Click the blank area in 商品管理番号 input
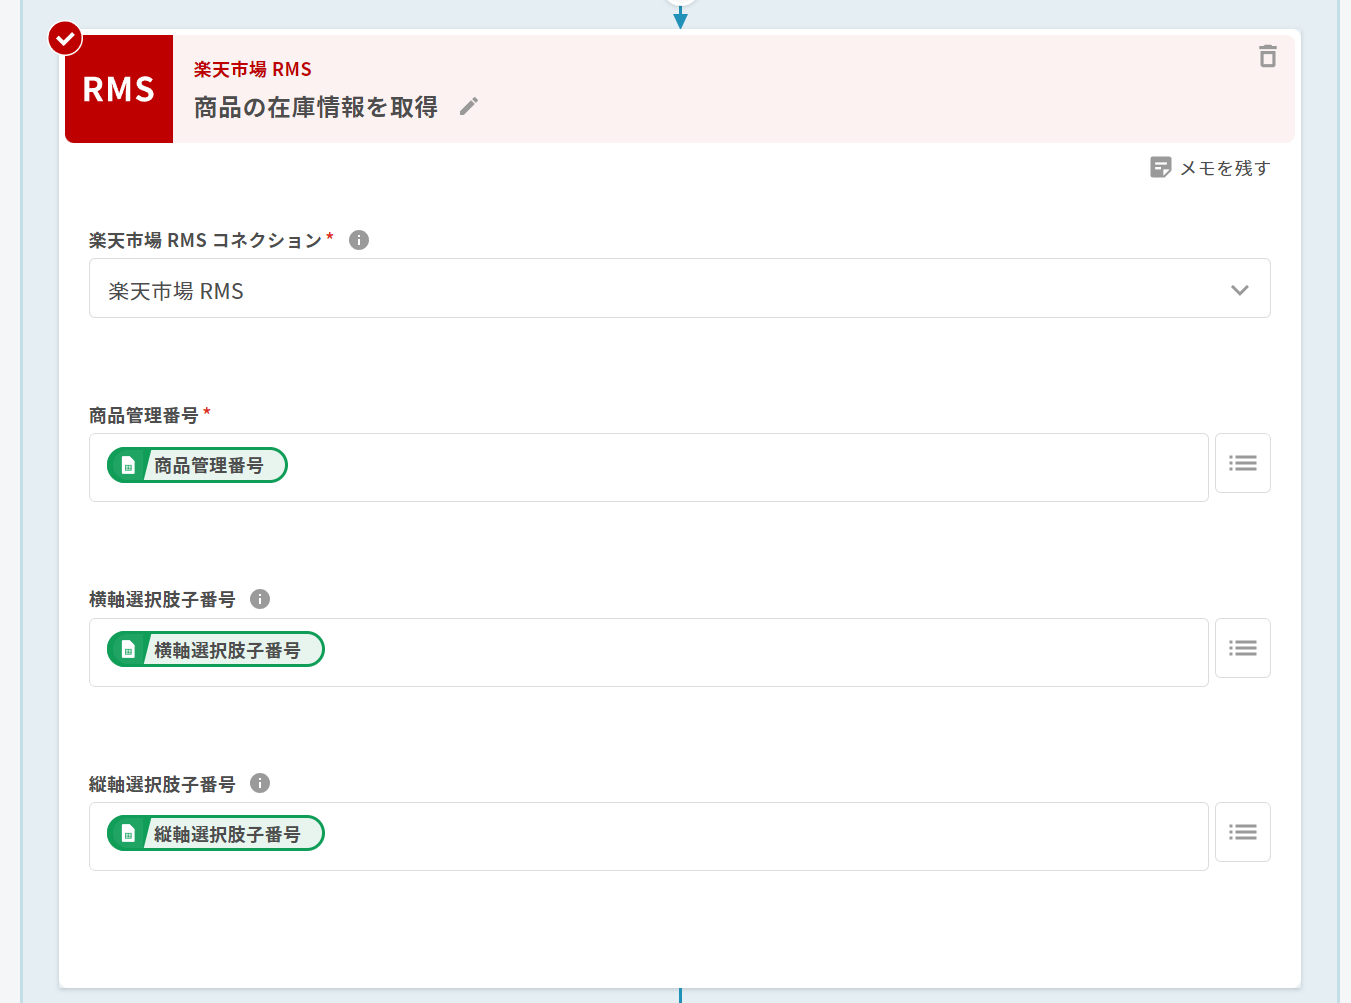 tap(740, 467)
